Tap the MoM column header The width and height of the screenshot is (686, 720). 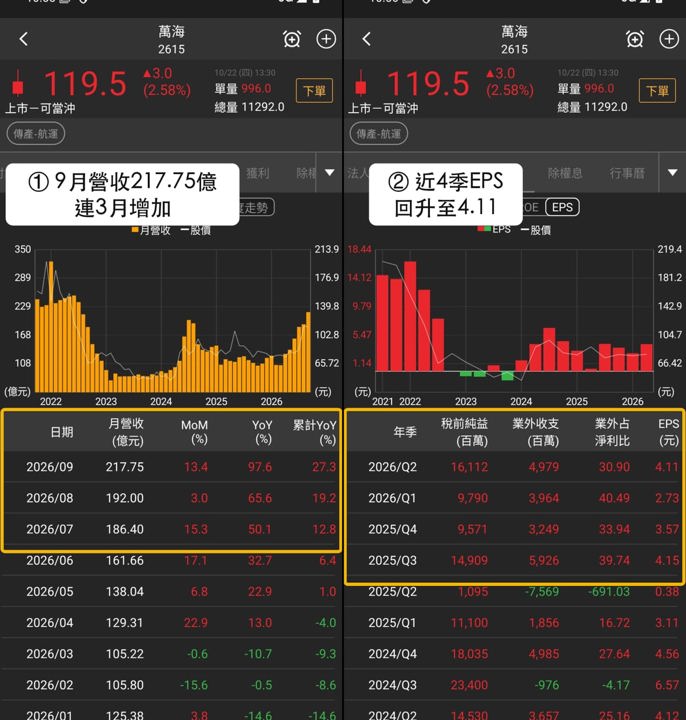point(195,432)
